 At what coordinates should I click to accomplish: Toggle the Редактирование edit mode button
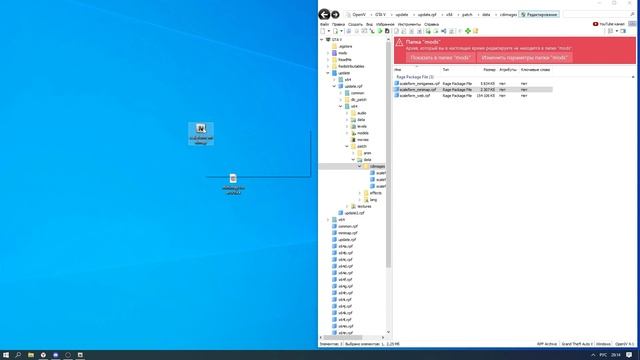click(x=539, y=14)
